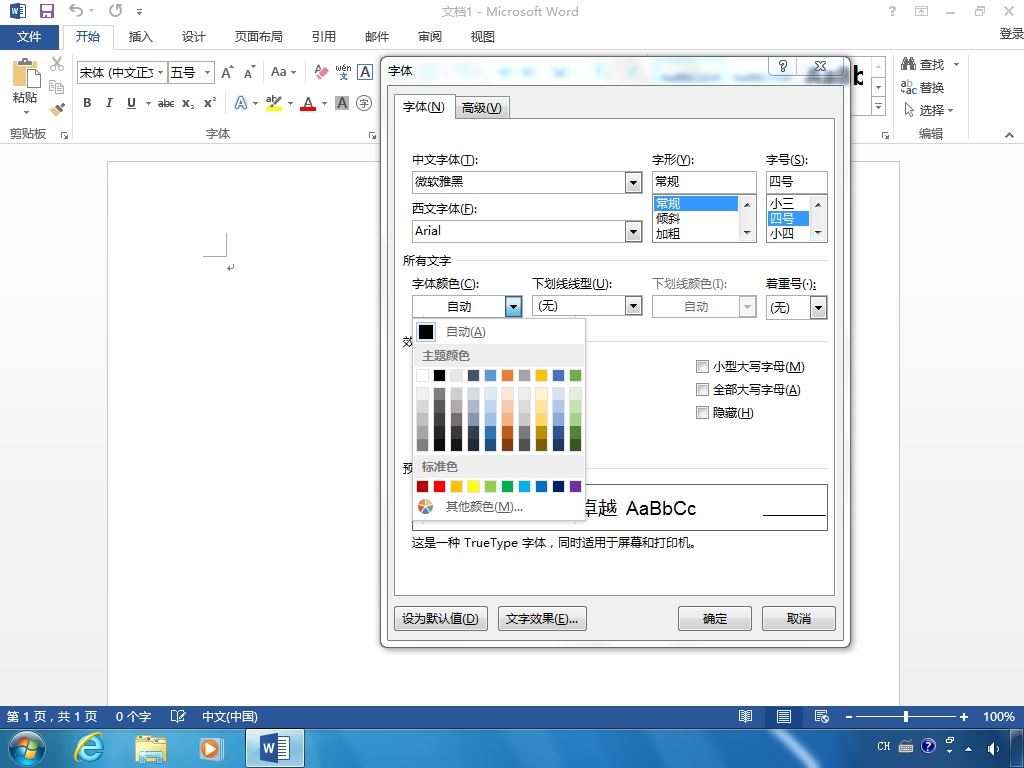Click the Cut scissors icon

point(57,64)
